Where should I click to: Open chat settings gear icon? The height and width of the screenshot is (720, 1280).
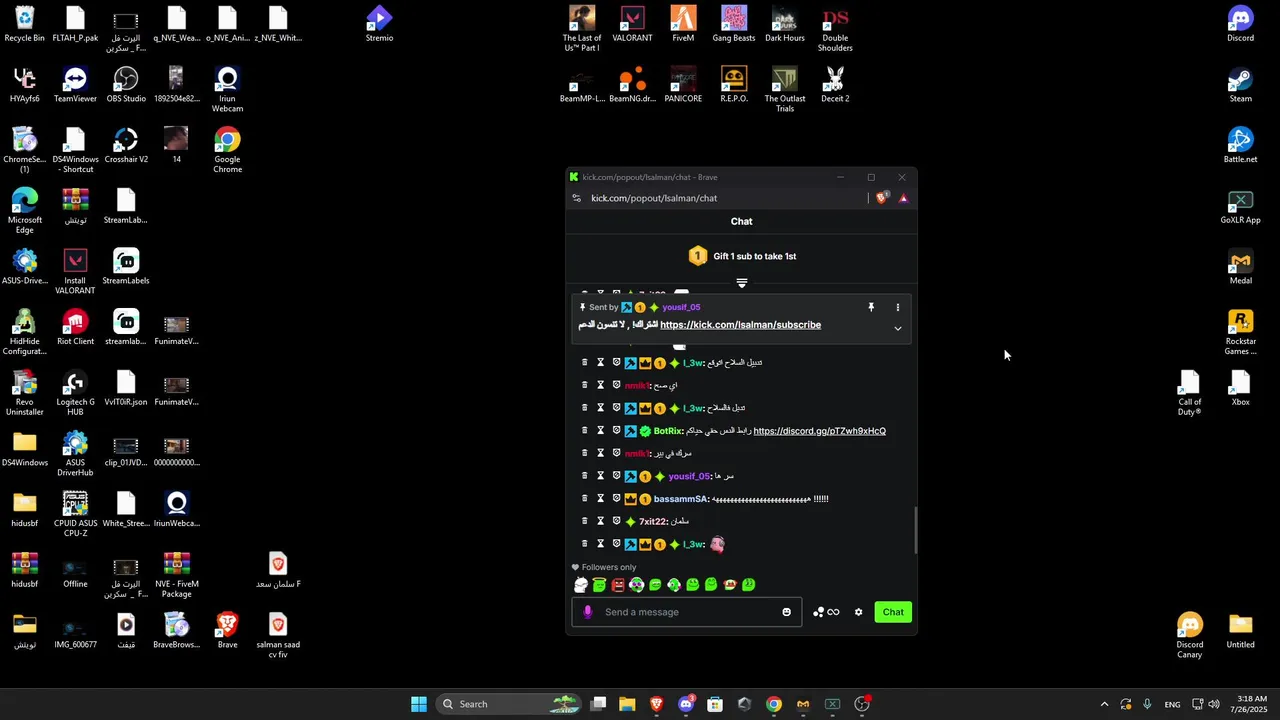coord(858,612)
